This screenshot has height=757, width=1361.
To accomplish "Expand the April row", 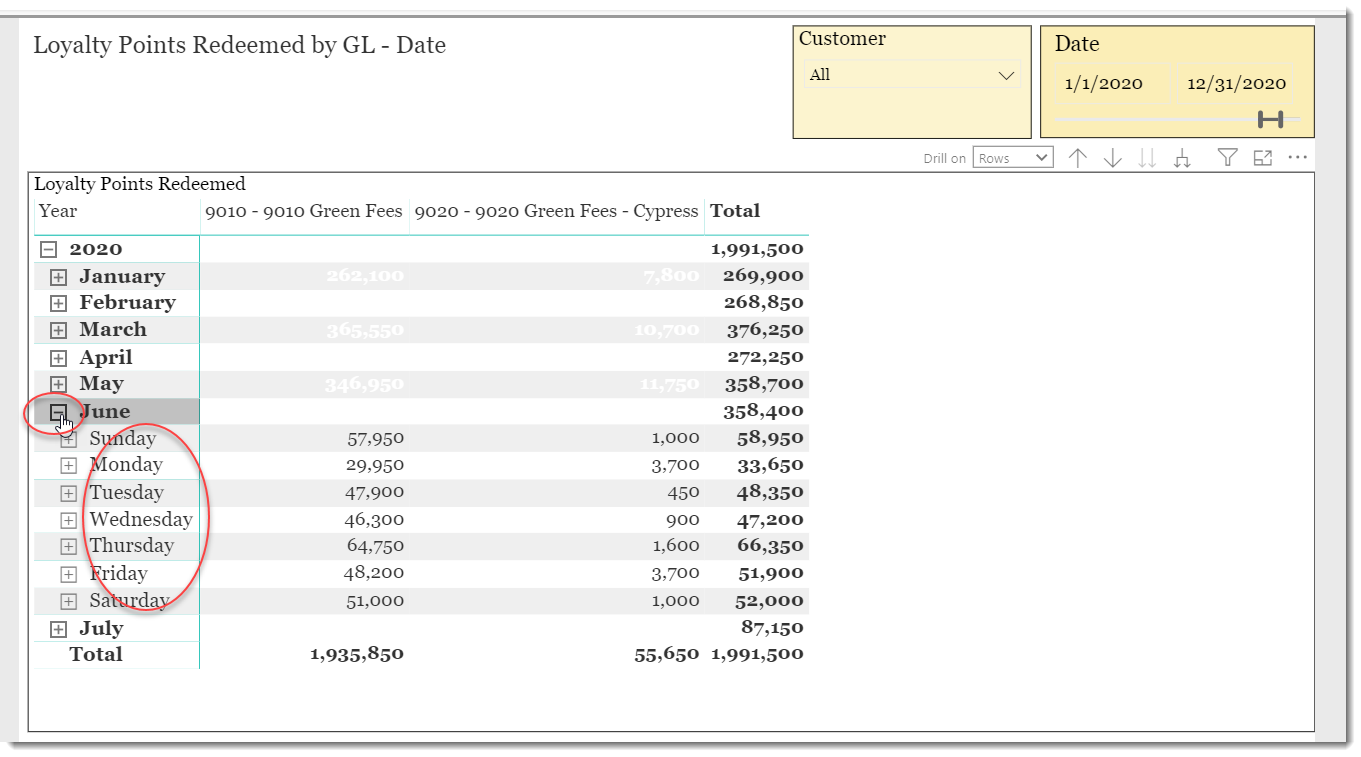I will [58, 358].
